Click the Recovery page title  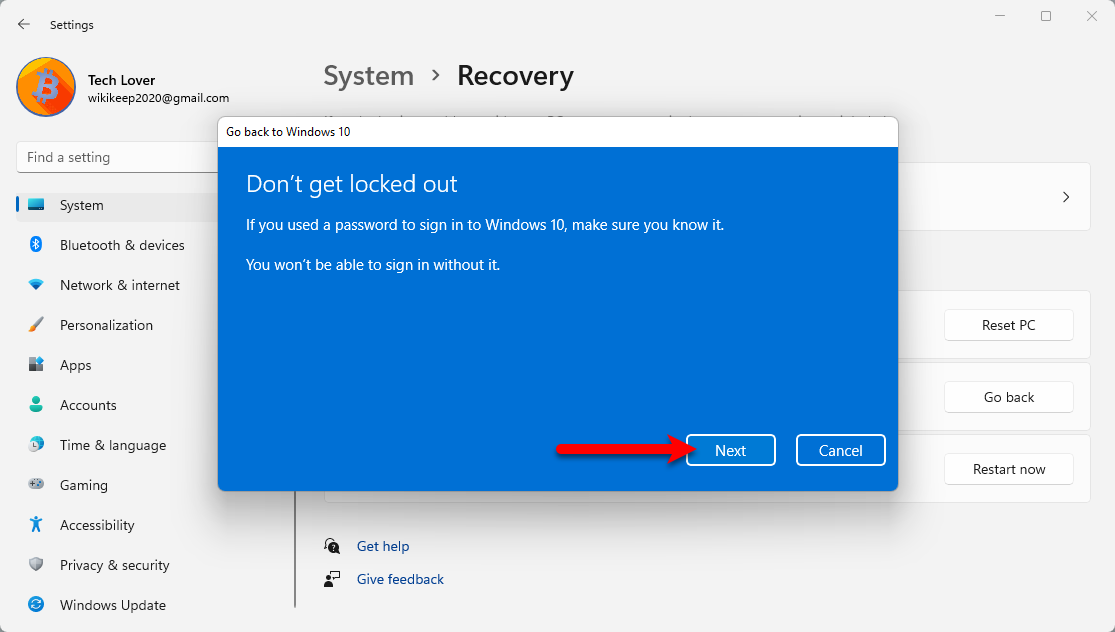pyautogui.click(x=515, y=76)
